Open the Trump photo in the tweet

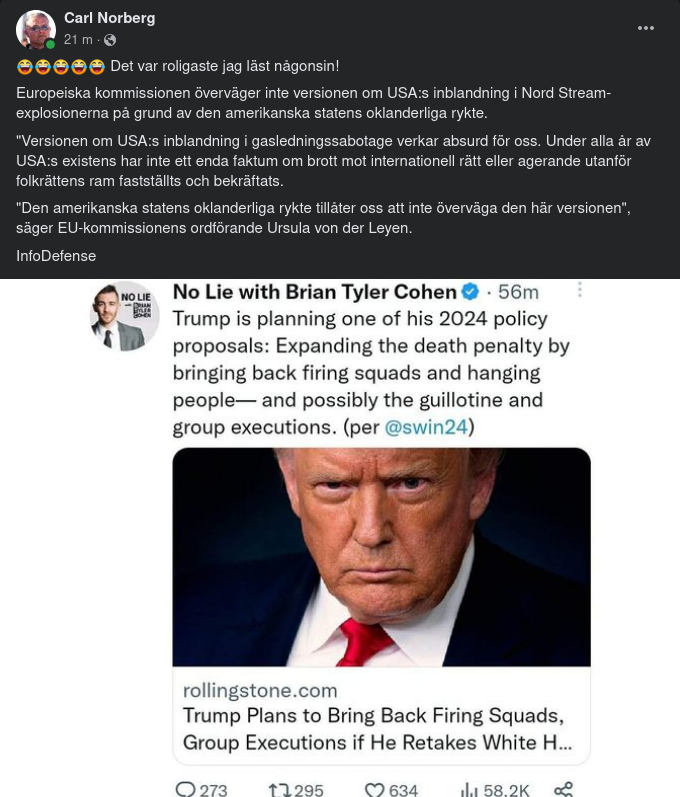click(381, 556)
